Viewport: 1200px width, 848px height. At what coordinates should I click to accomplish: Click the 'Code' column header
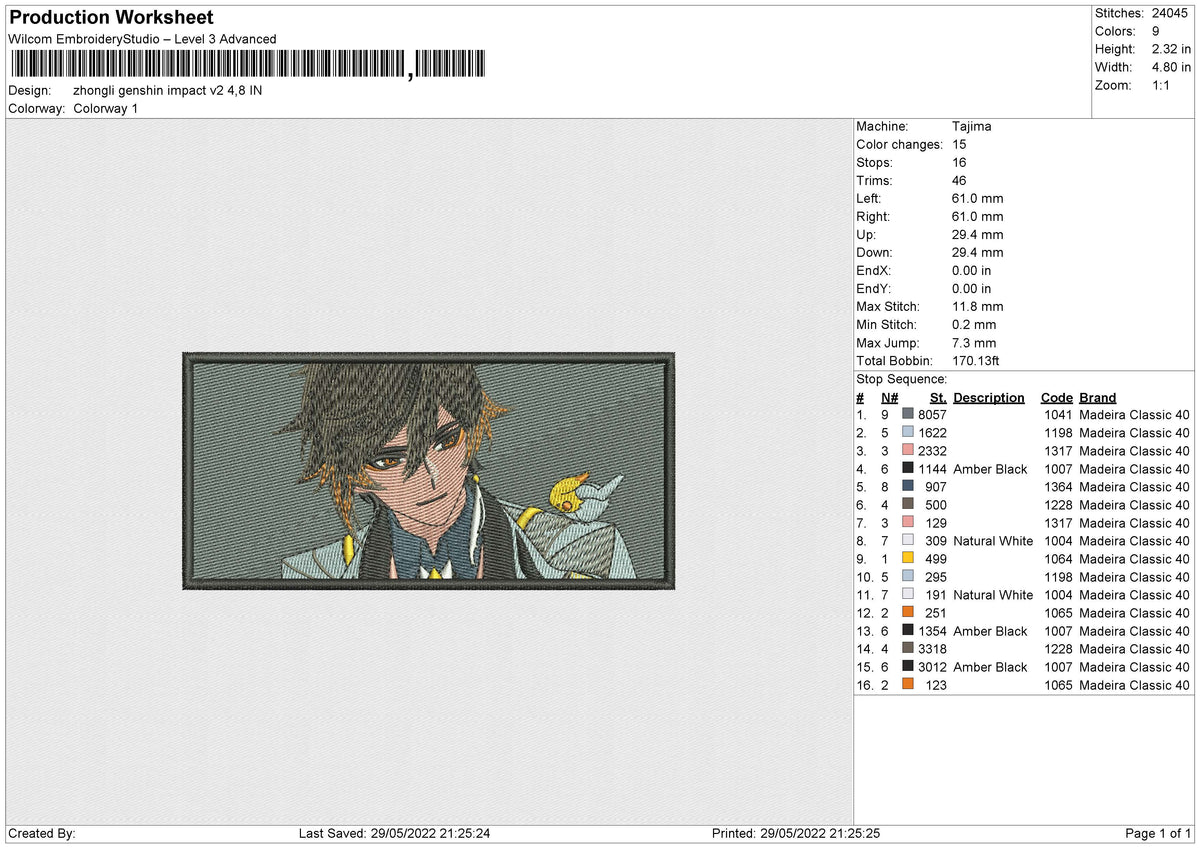[x=1056, y=397]
